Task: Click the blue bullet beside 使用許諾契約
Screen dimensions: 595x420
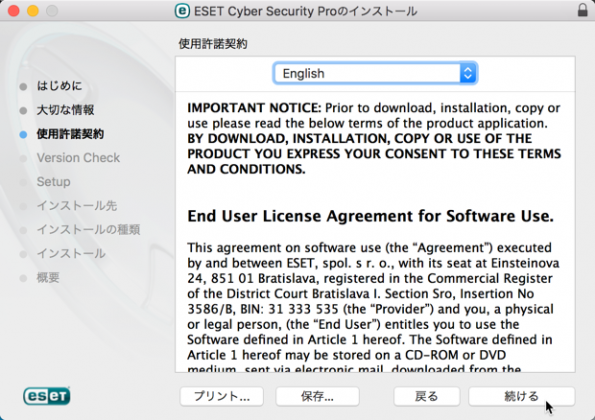Action: (x=23, y=135)
